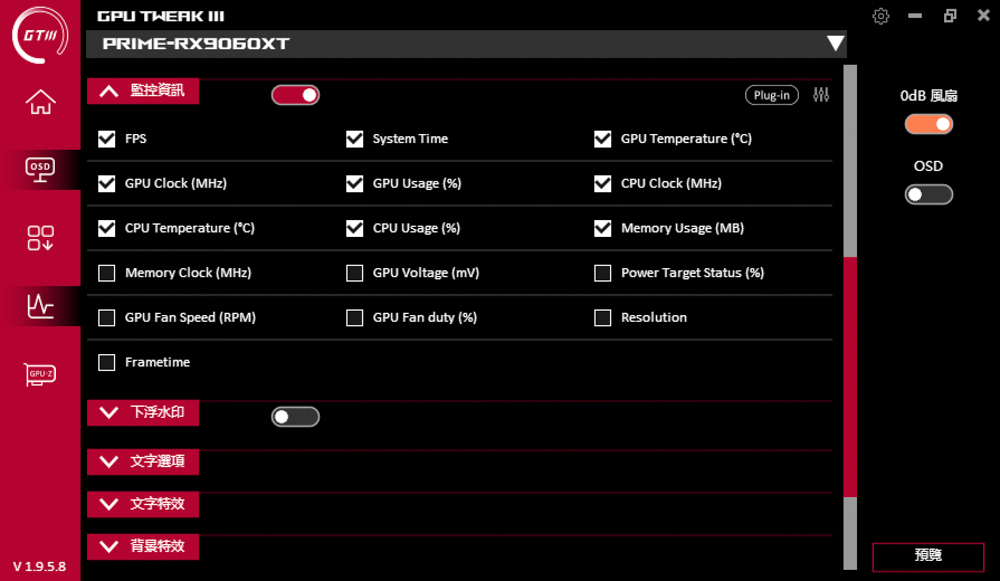Collapse the 監控資訊 section
1000x581 pixels.
click(143, 91)
